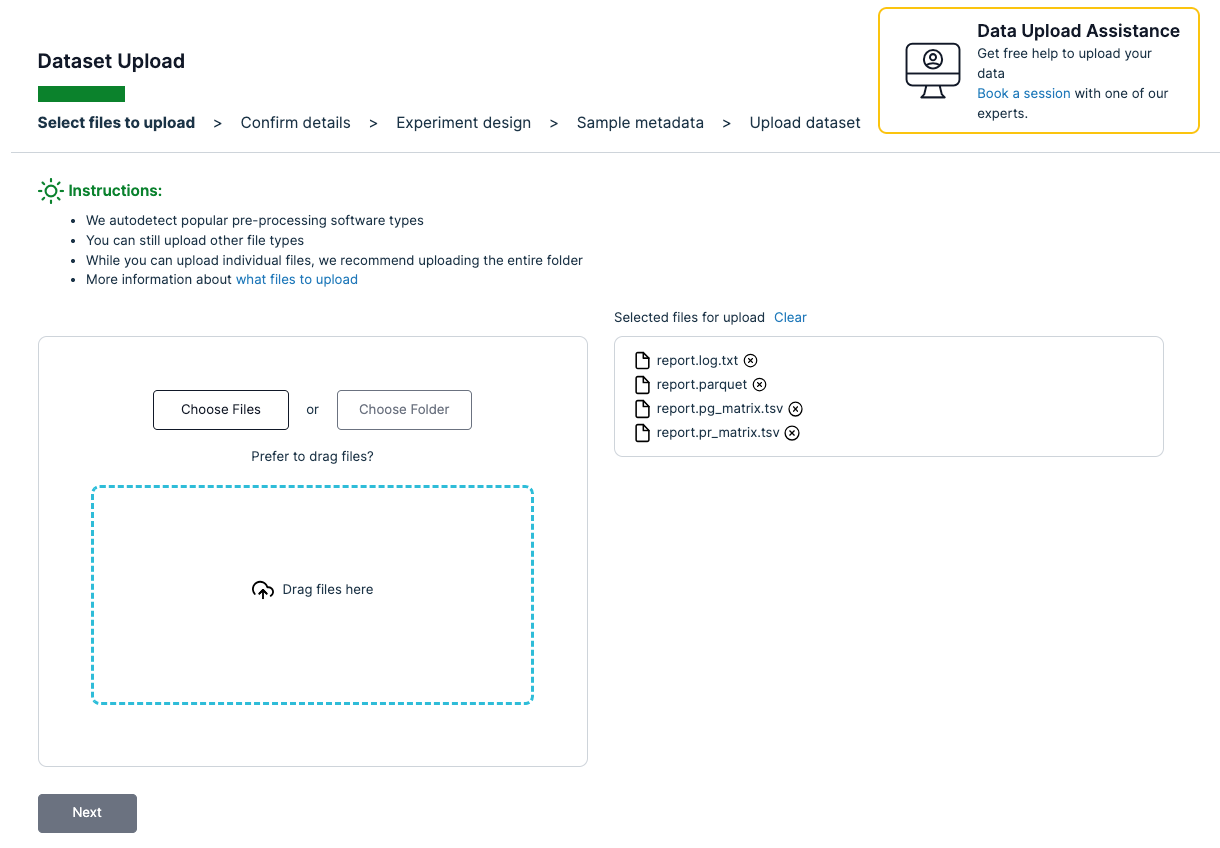Jump to Sample metadata step
This screenshot has height=848, width=1220.
click(x=640, y=123)
